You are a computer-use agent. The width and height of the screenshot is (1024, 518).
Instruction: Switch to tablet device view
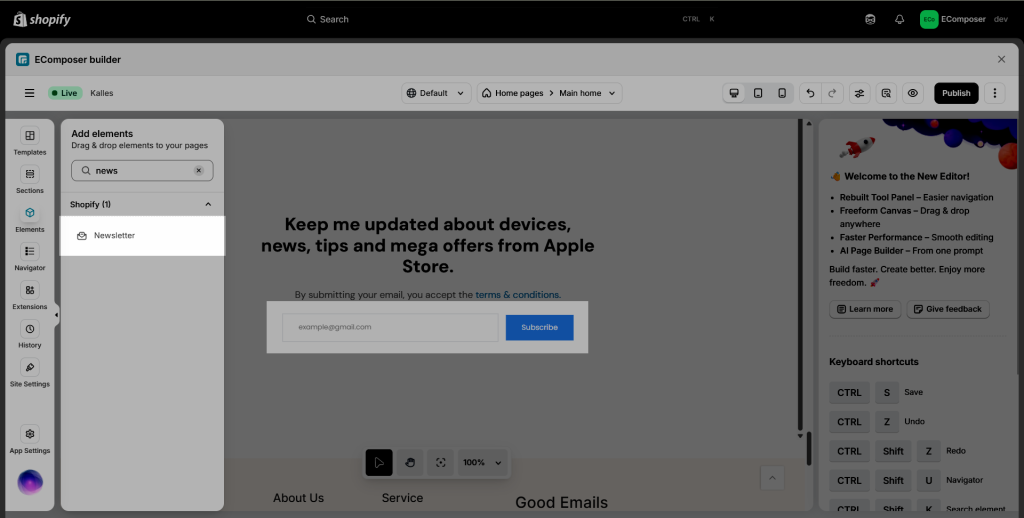(x=758, y=93)
